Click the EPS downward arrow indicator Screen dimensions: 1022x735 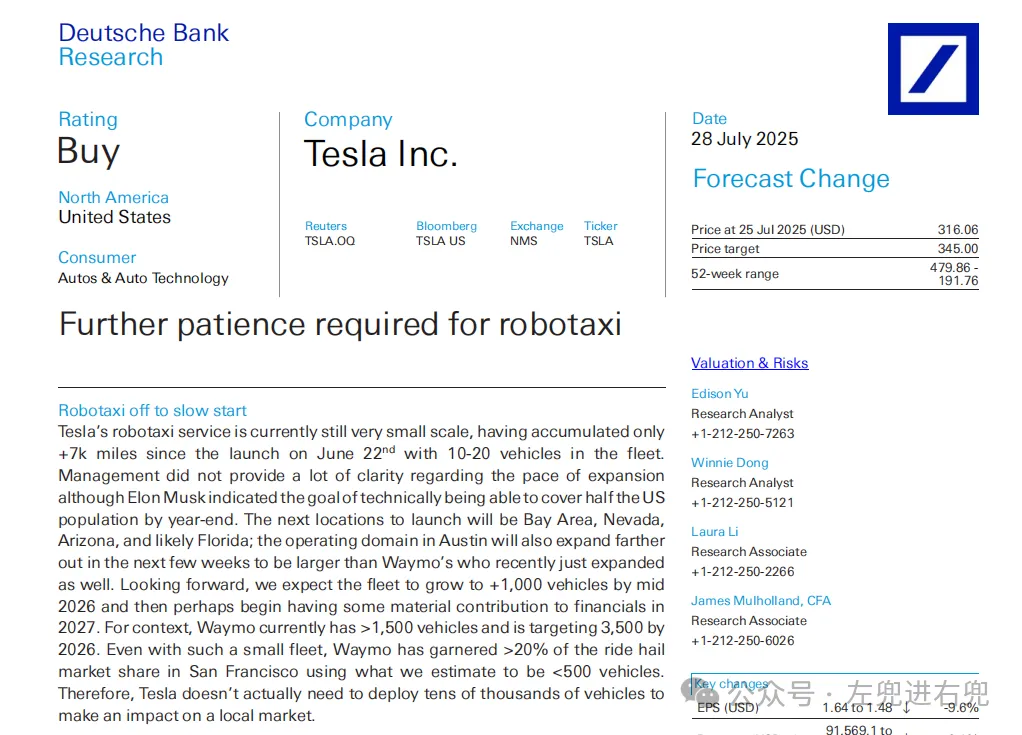906,708
